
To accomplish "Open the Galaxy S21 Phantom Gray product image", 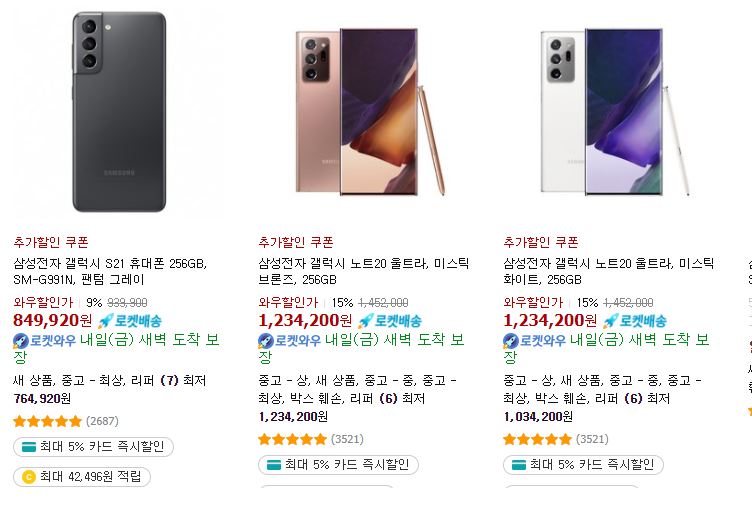I will (119, 112).
